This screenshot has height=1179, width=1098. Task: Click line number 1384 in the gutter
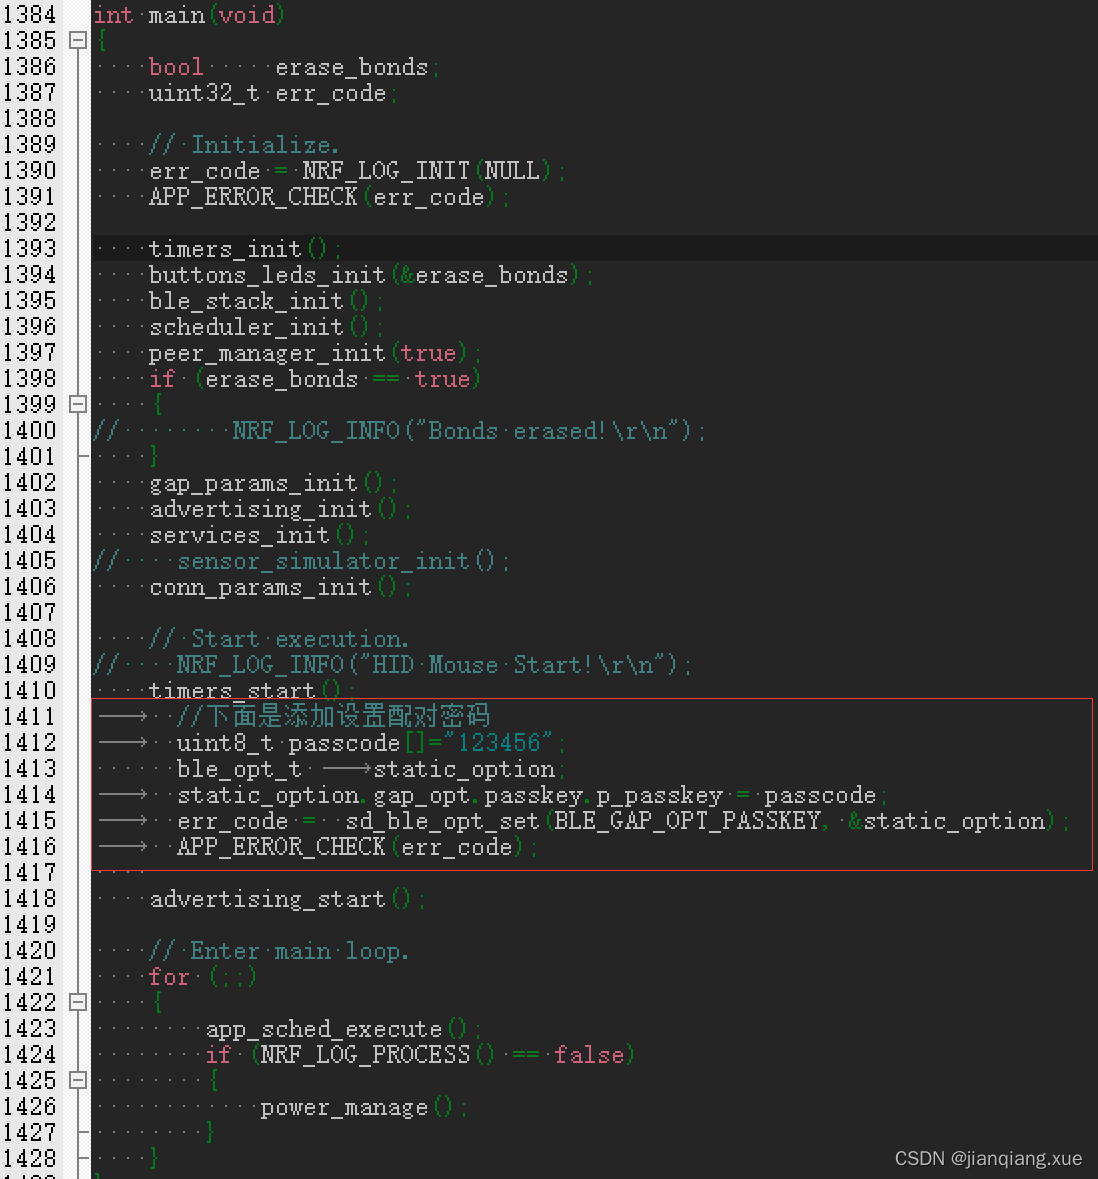[x=29, y=14]
